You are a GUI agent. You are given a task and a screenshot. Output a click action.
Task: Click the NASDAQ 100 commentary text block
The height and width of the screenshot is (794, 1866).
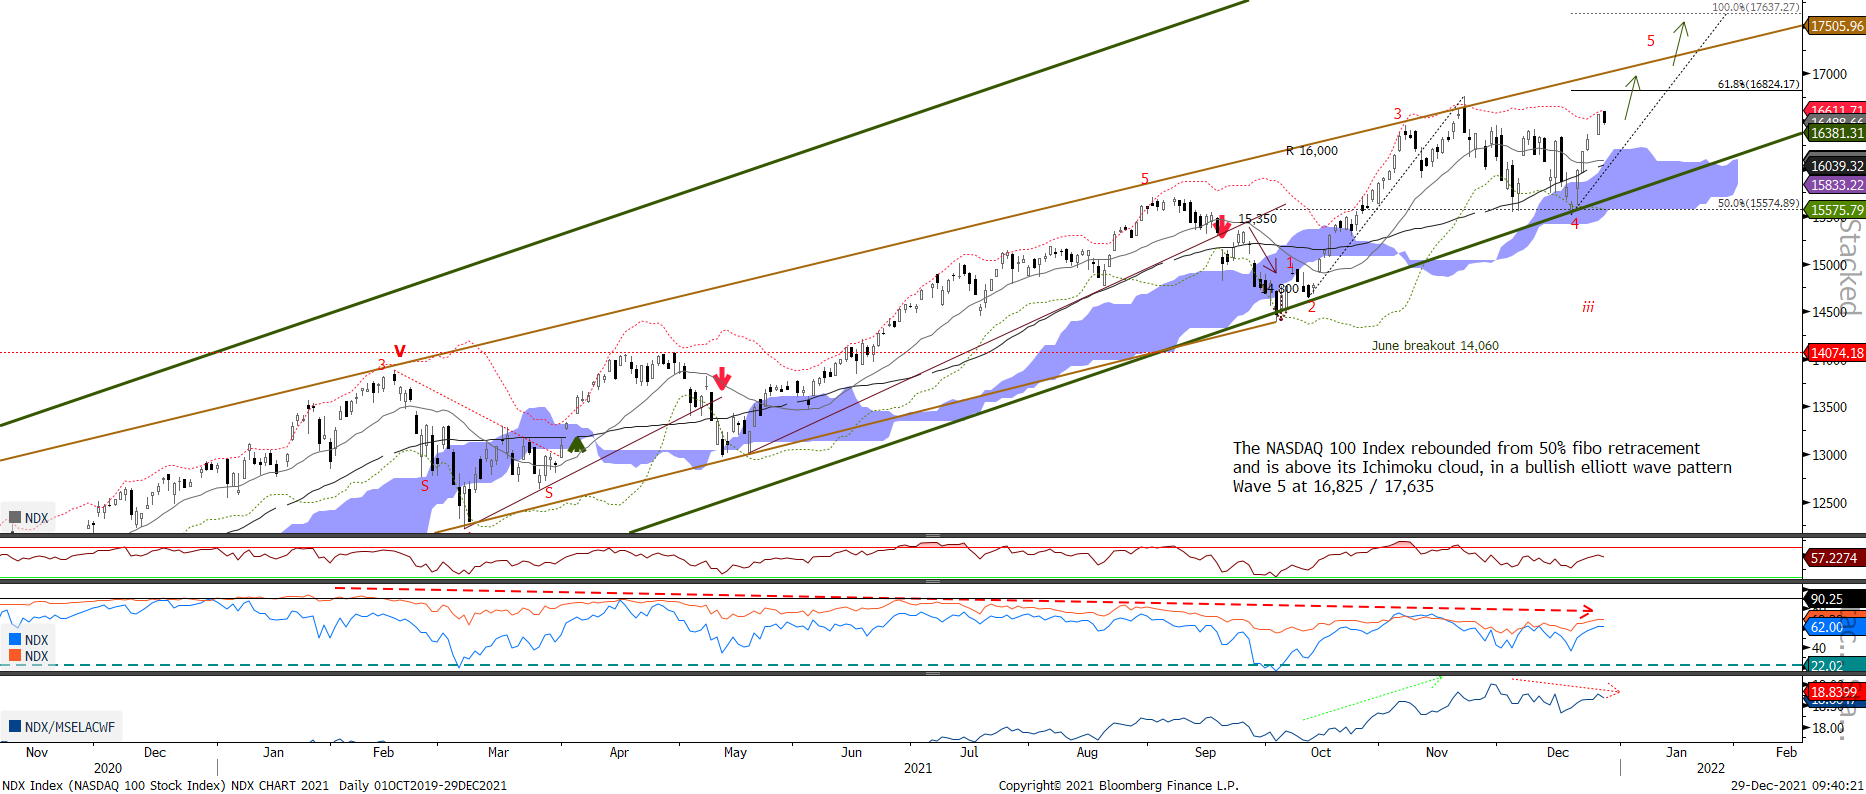click(x=1482, y=467)
